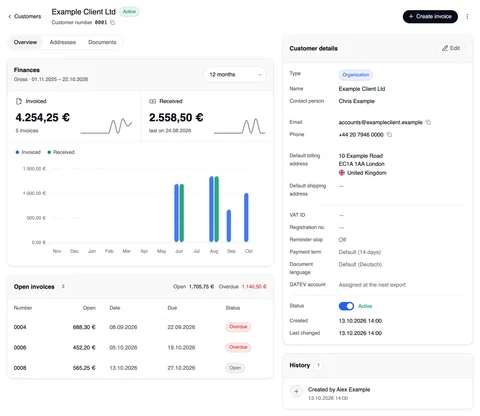Click the Overdue badge for invoice 0006
480x416 pixels.
click(238, 347)
